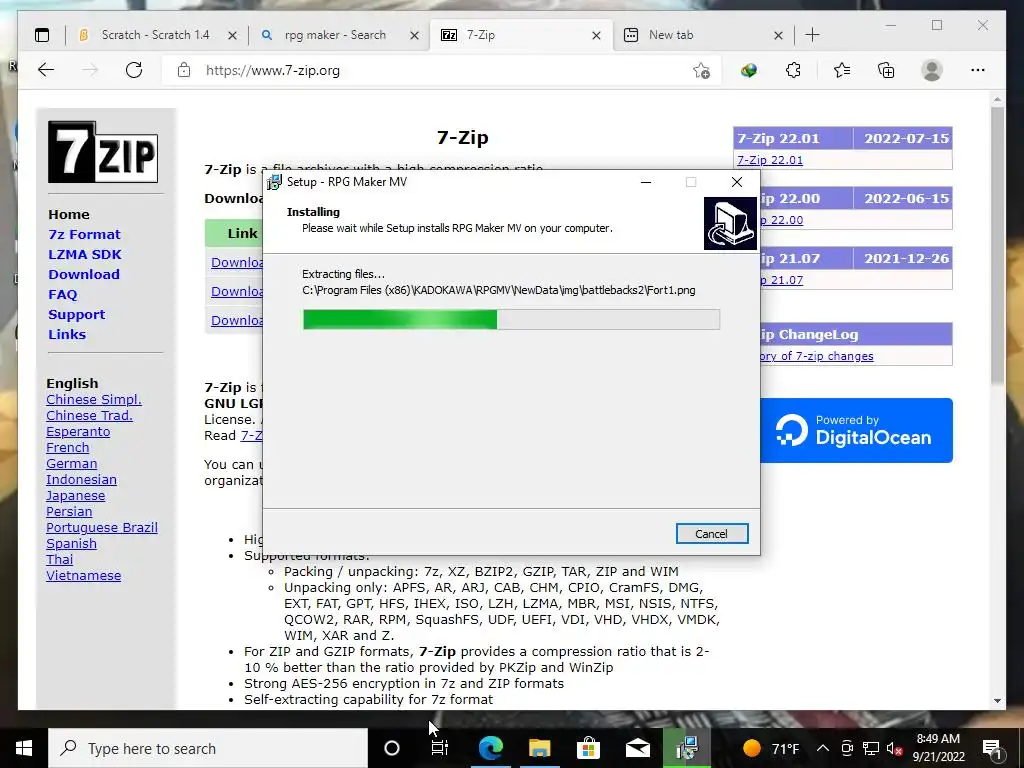This screenshot has width=1024, height=768.
Task: Open the 7-Zip 21.07 news link
Action: 782,280
